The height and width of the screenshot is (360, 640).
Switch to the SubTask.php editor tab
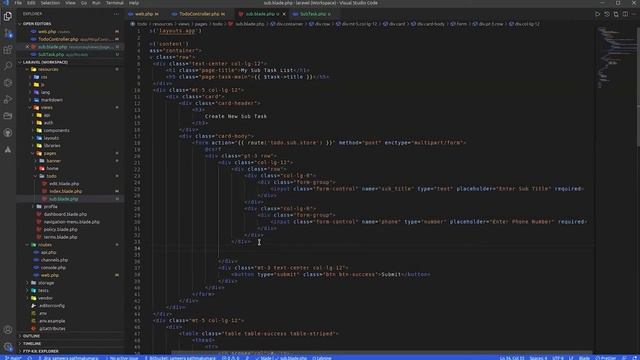[312, 14]
